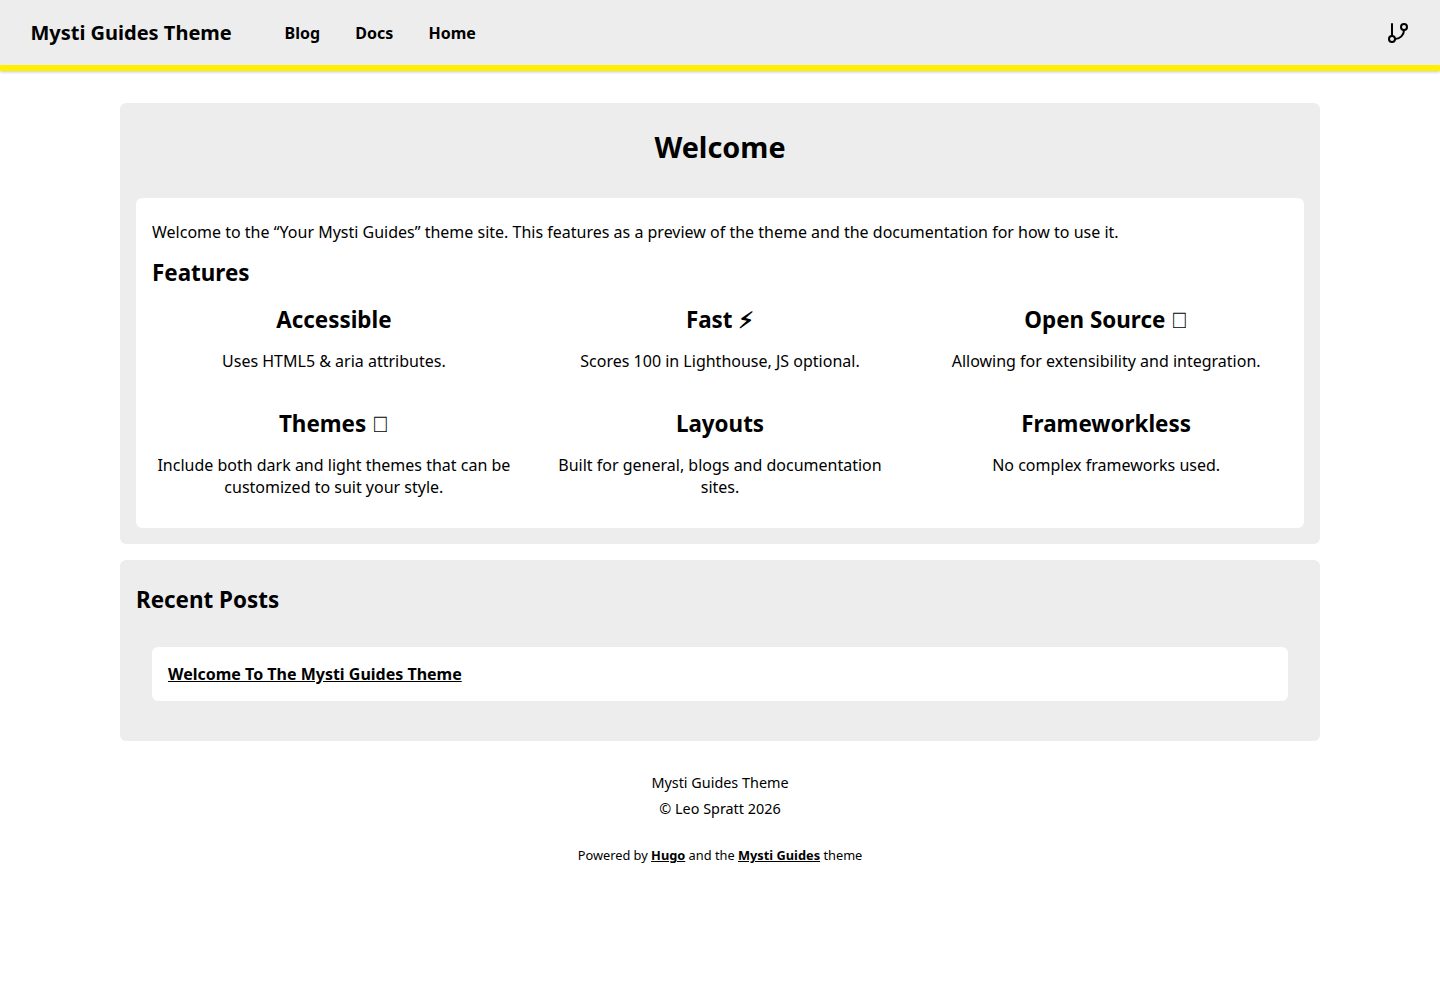Follow the Mysti Guides link in footer
Image resolution: width=1440 pixels, height=1000 pixels.
tap(779, 856)
